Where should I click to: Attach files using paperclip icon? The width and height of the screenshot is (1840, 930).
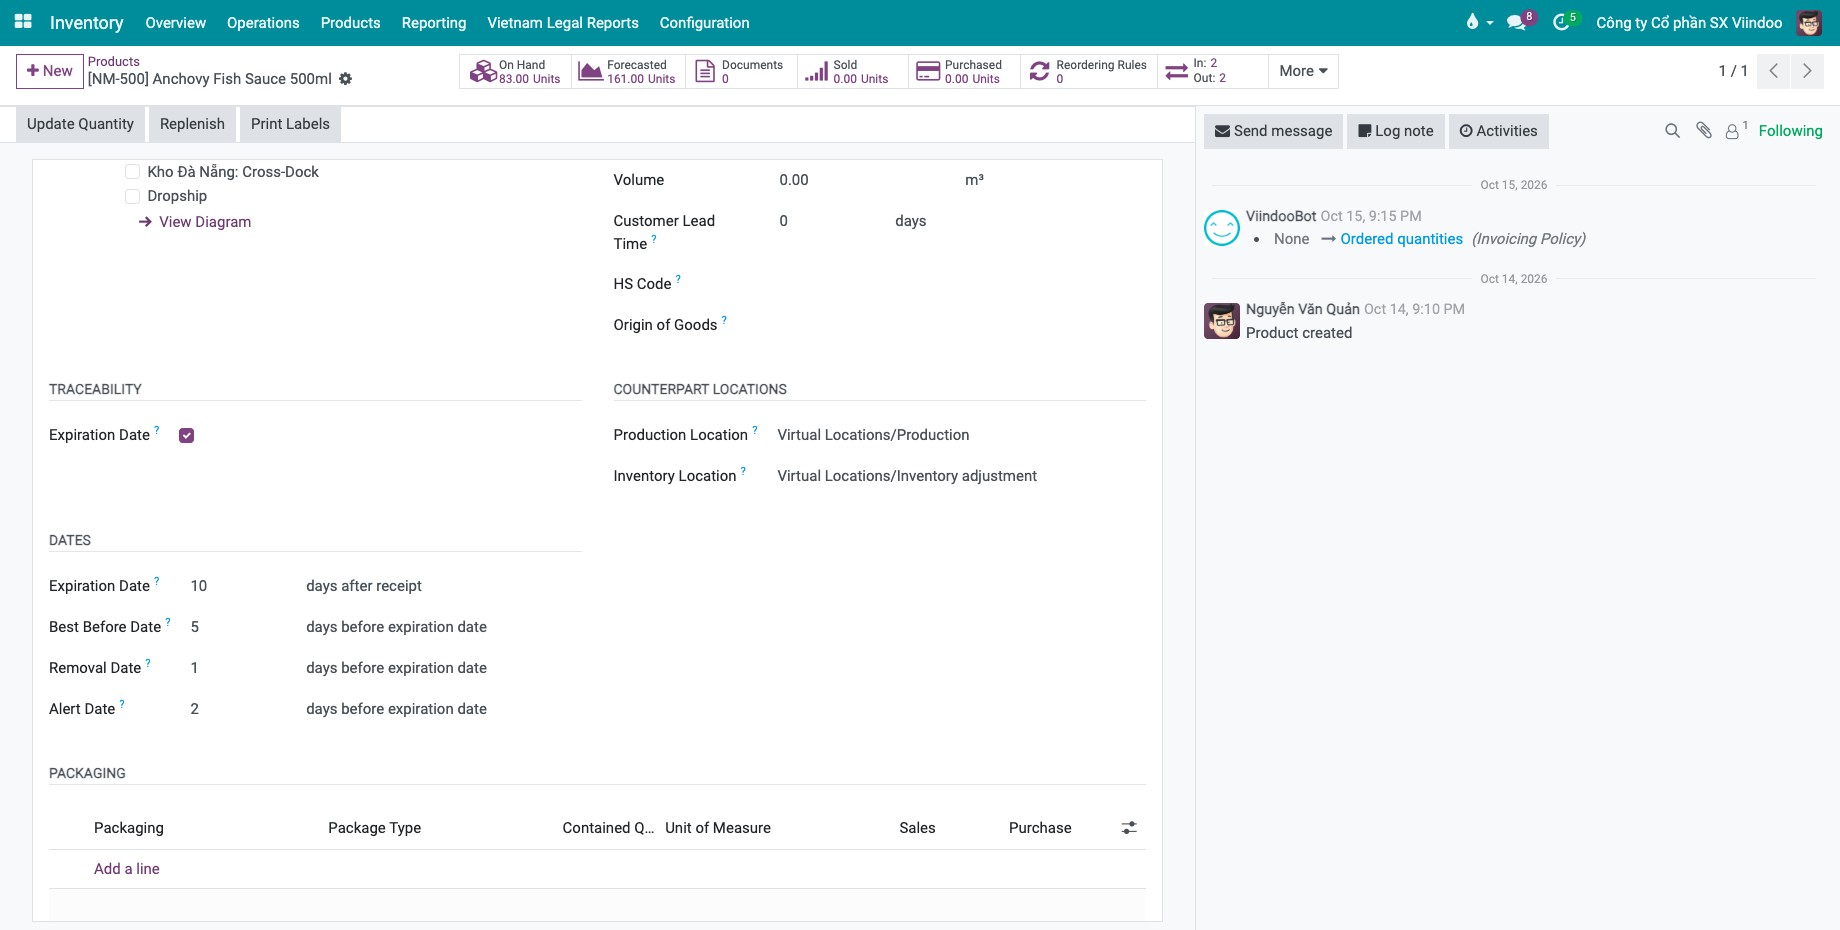click(x=1704, y=131)
